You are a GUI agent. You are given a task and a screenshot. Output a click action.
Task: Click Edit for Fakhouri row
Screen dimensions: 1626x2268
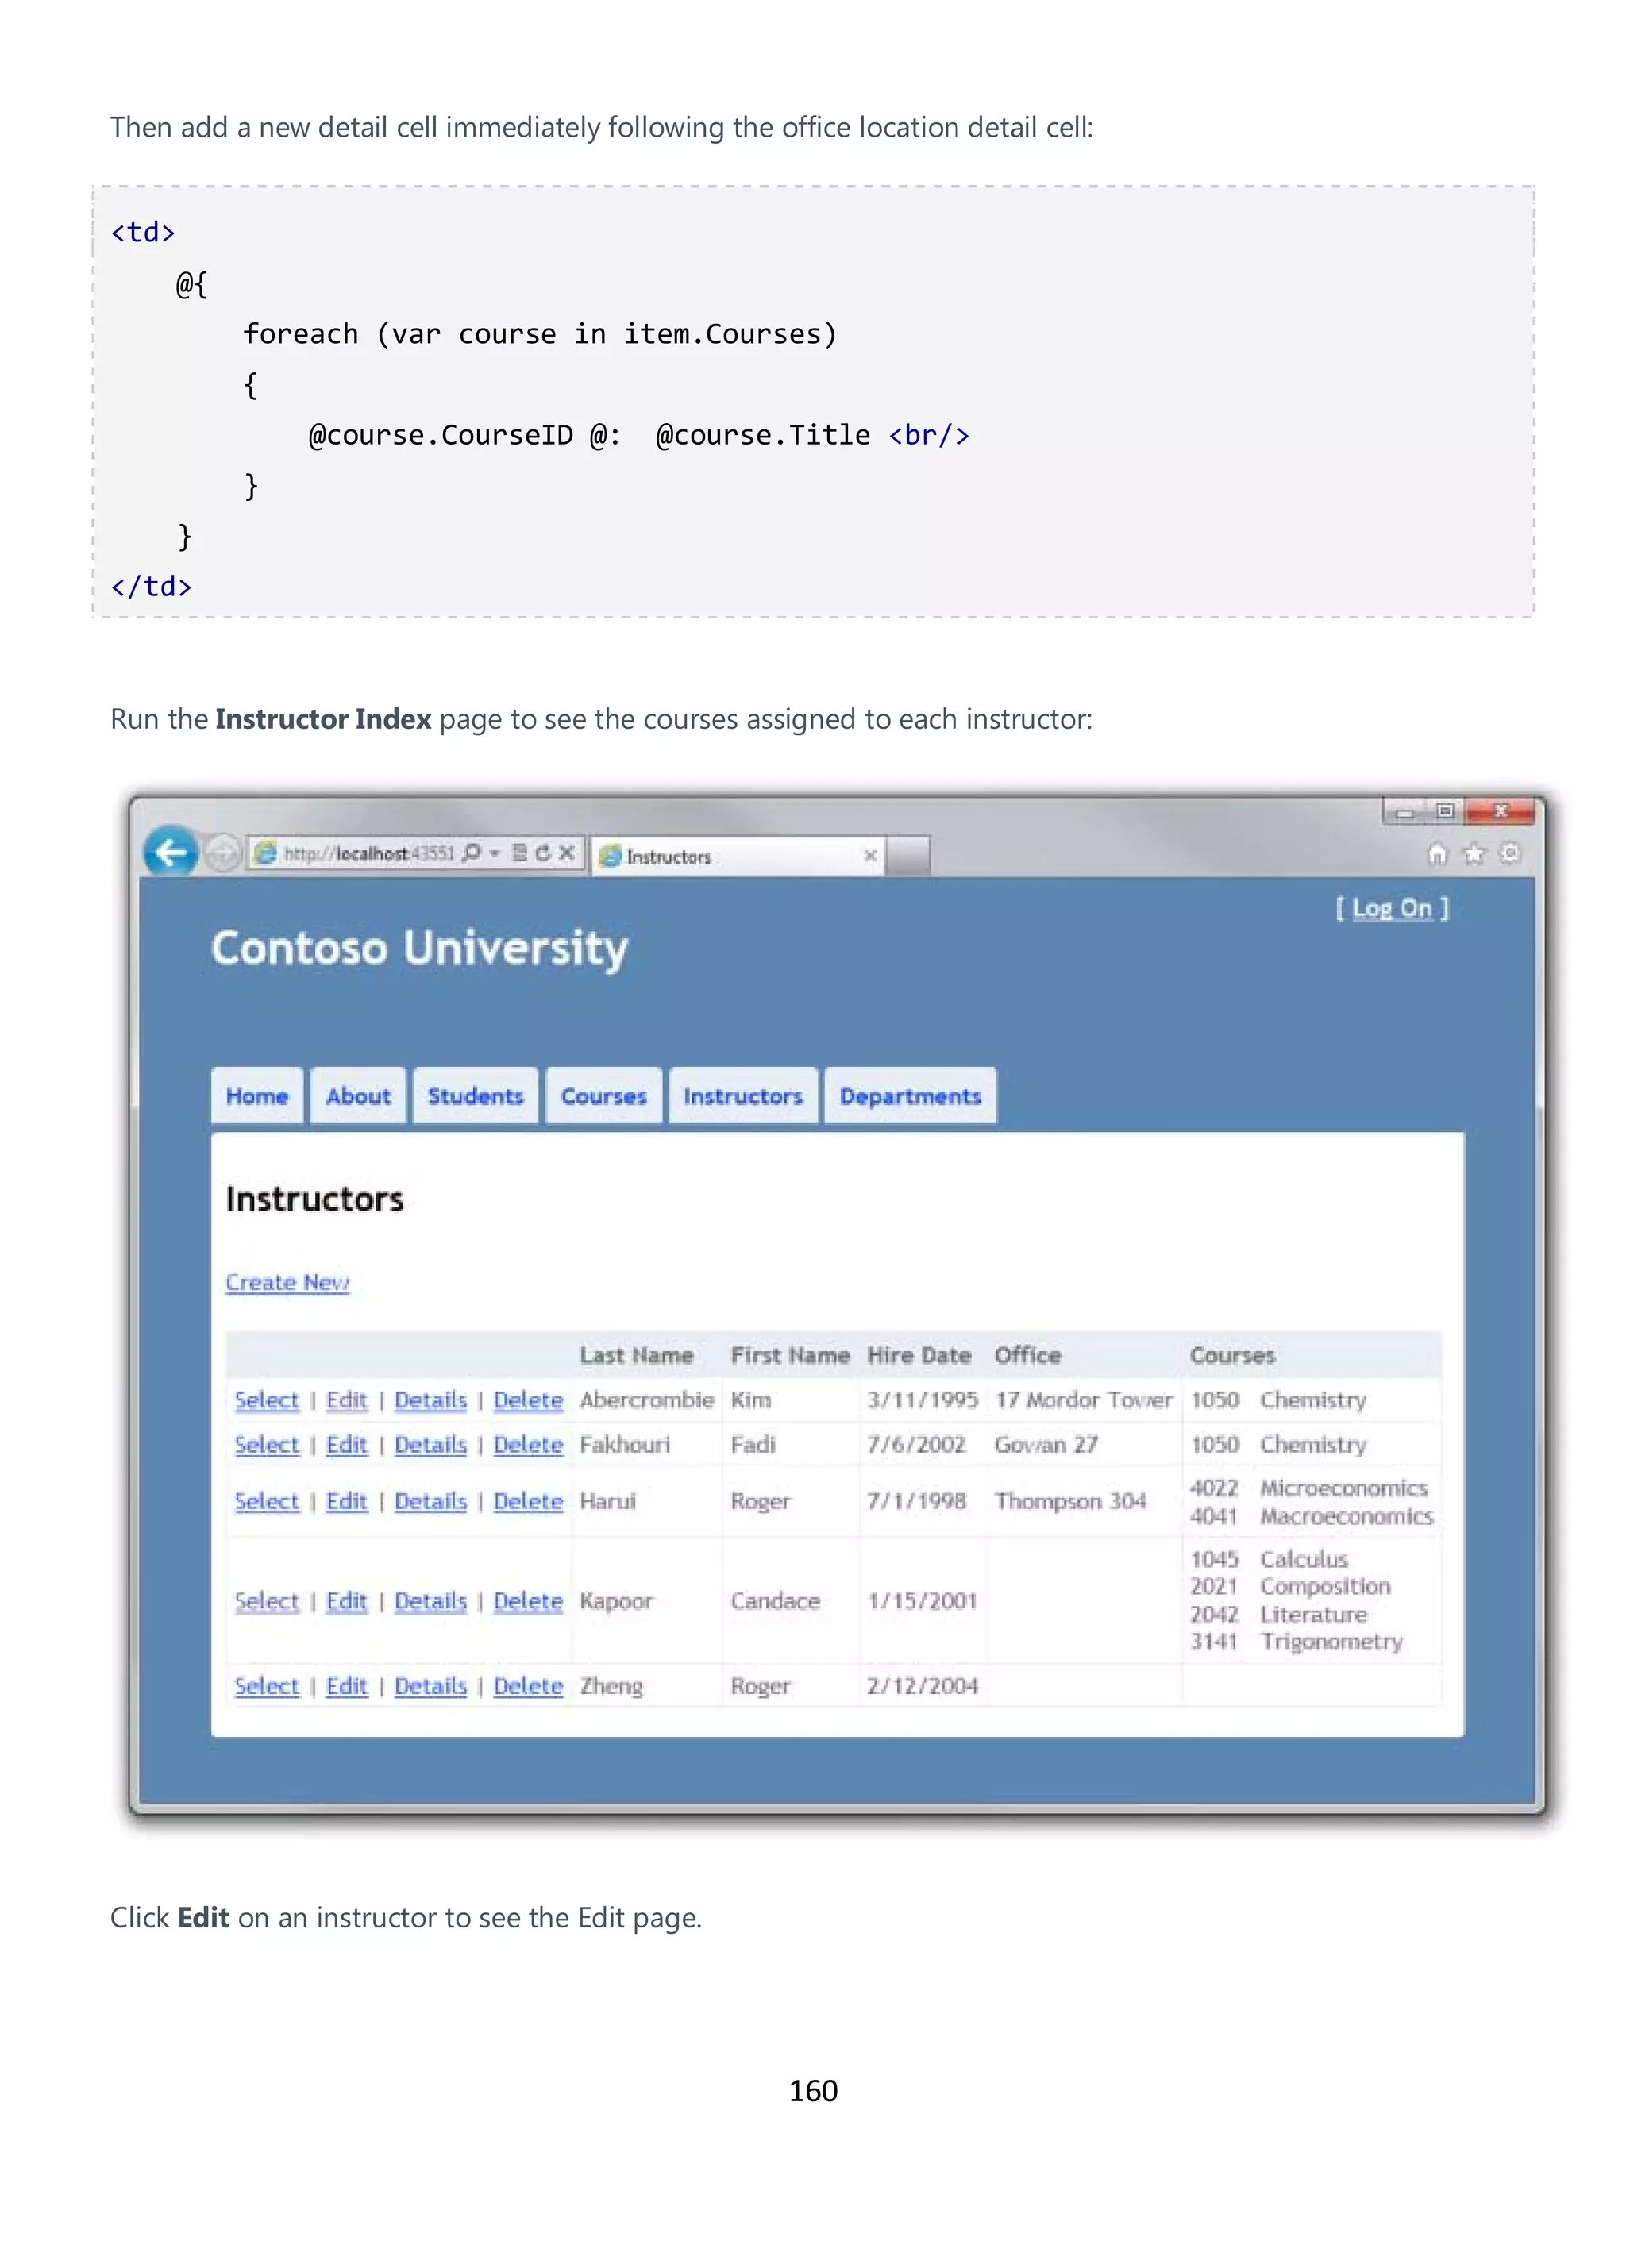(x=347, y=1444)
